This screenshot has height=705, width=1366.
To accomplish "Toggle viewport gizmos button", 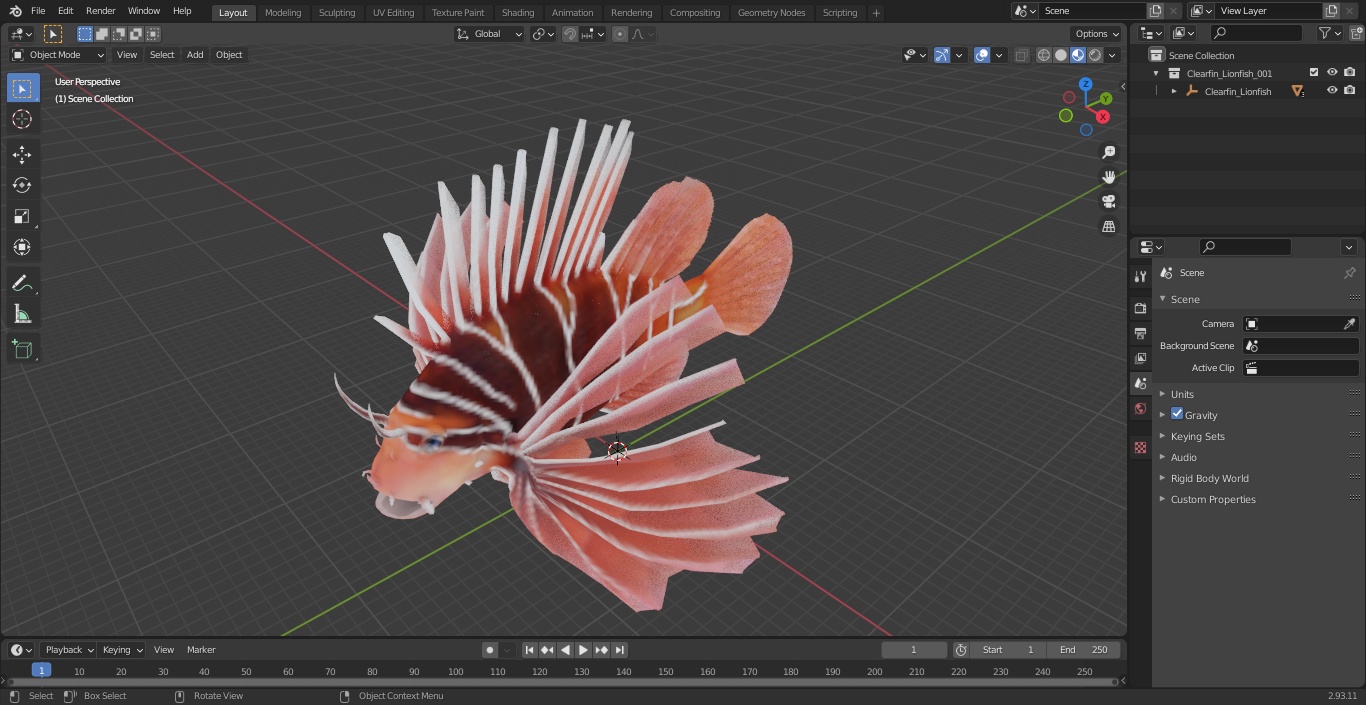I will (942, 55).
